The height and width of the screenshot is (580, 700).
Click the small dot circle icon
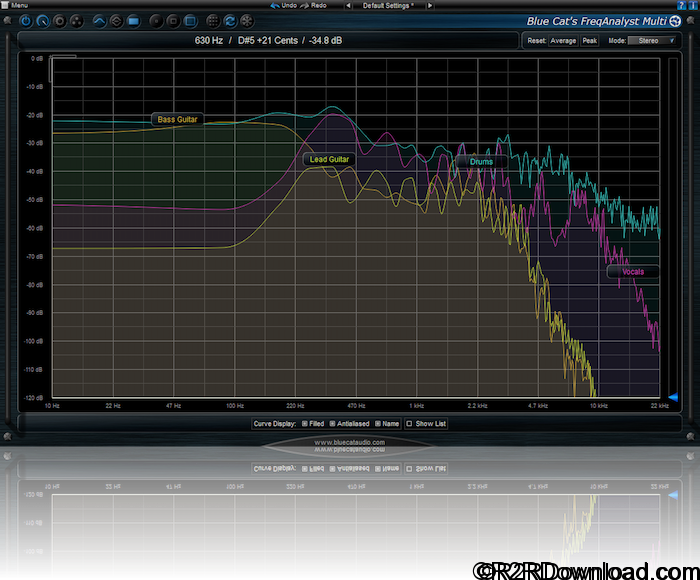(156, 21)
